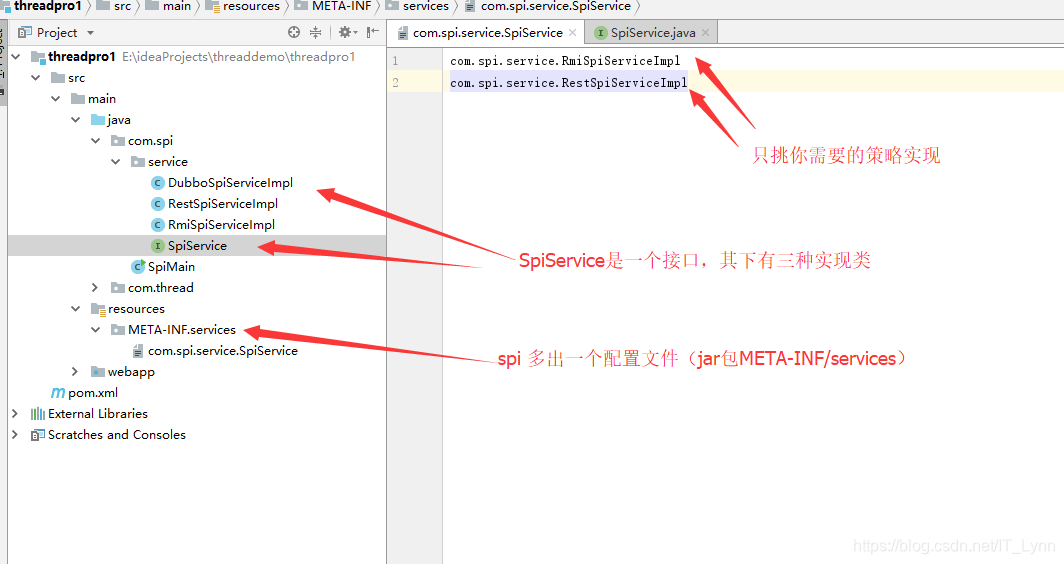The width and height of the screenshot is (1064, 564).
Task: Click the com.spi.service.SpiService file icon in tree
Action: pyautogui.click(x=138, y=351)
